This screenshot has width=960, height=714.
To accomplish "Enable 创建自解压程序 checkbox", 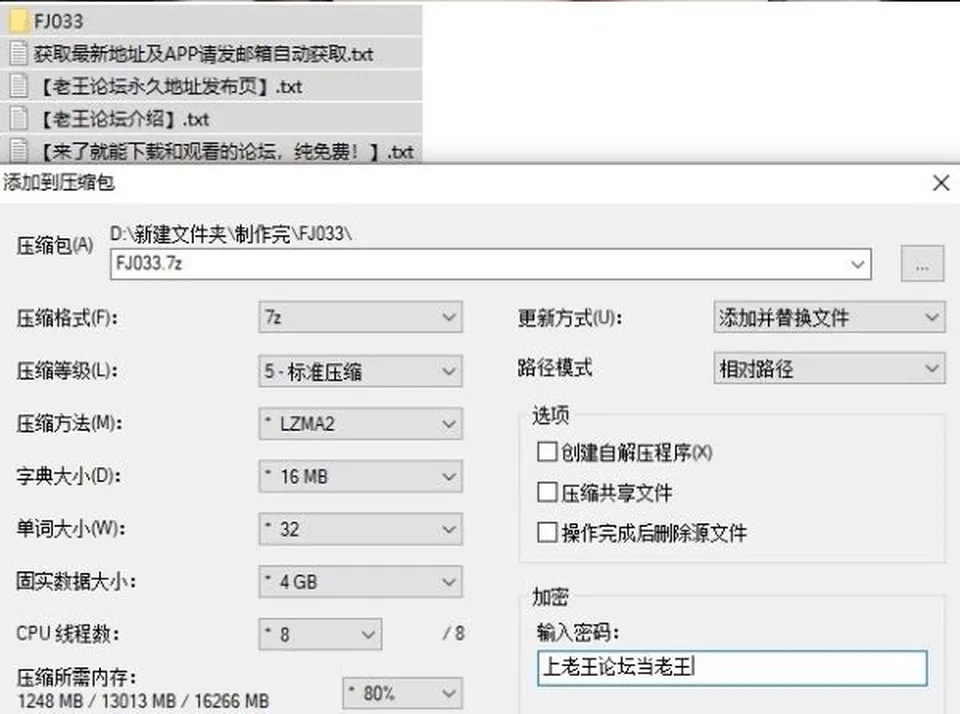I will click(547, 452).
